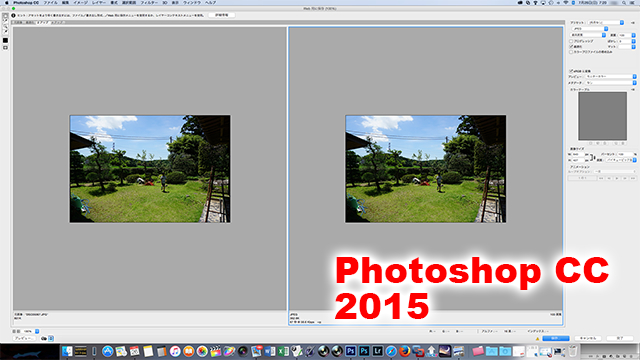The height and width of the screenshot is (360, 640).
Task: Open Microsoft Word from the Dock
Action: 270,351
